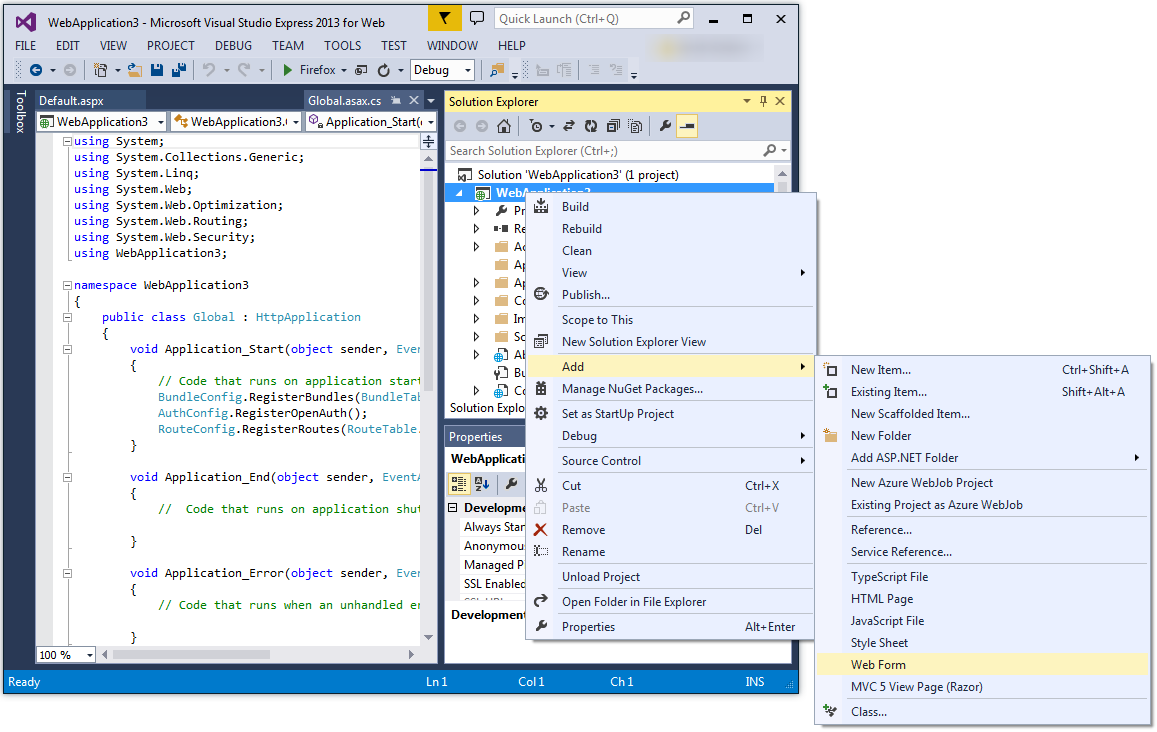Click the Find in Files toolbar icon
Screen dimensions: 1157x732
(497, 70)
